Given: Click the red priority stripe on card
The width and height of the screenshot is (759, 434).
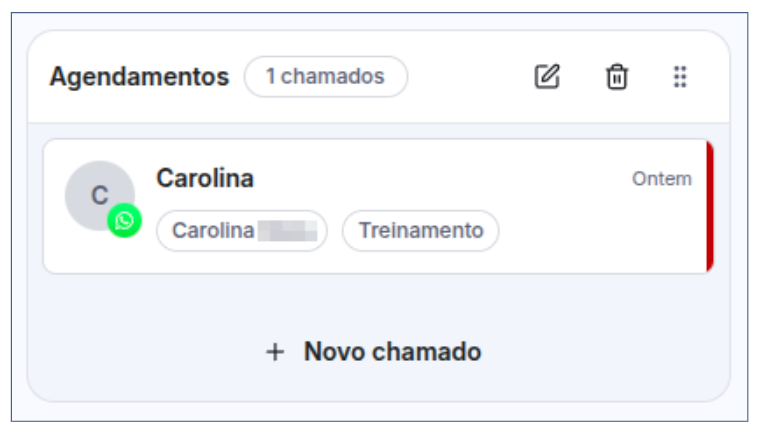Looking at the screenshot, I should 709,206.
